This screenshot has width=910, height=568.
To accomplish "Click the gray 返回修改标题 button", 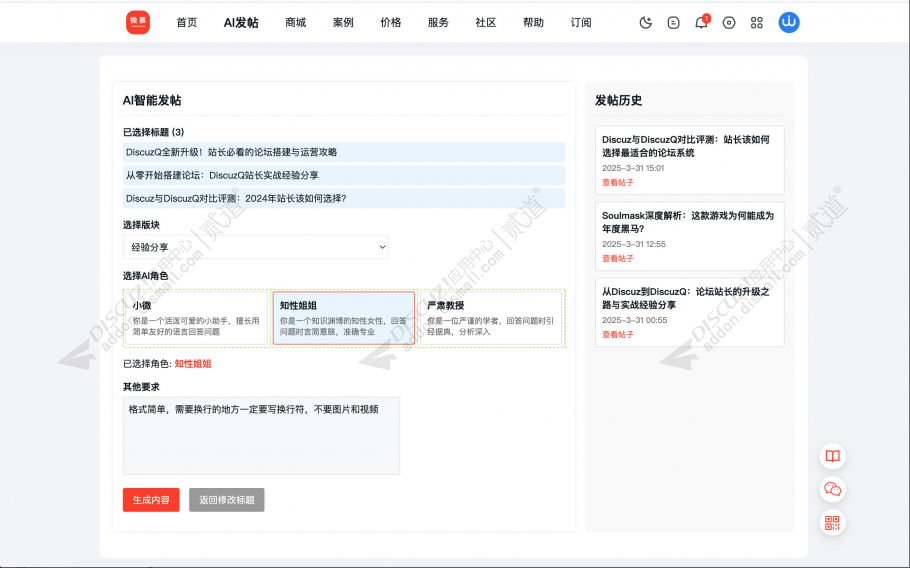I will click(x=226, y=500).
